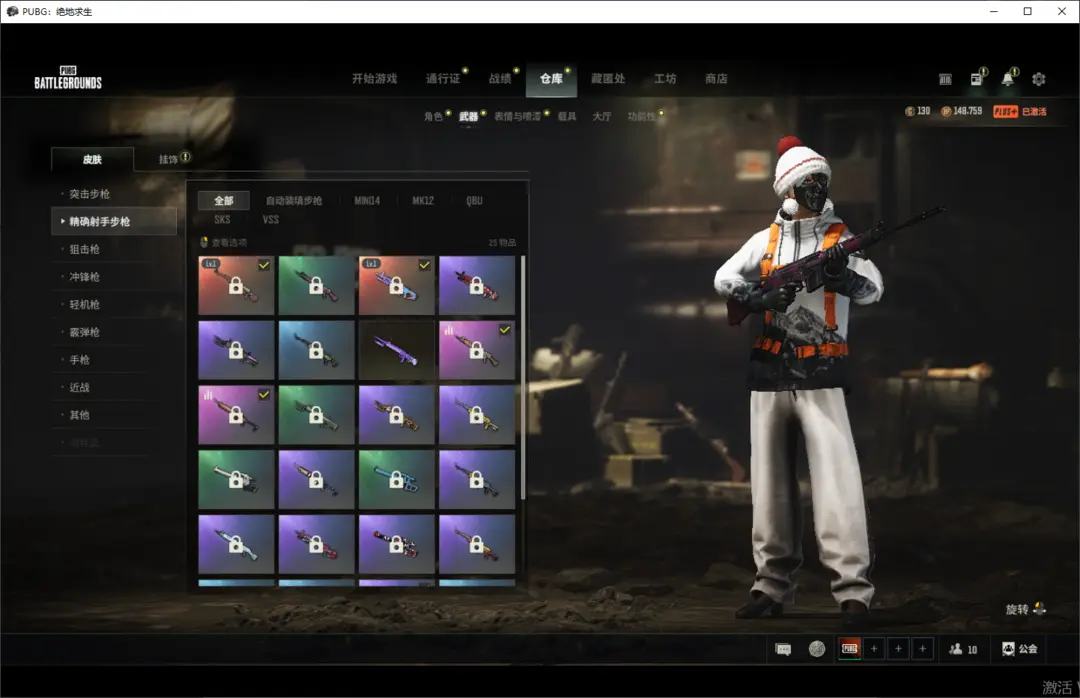
Task: Open the 表情与喷漆 sub-tab
Action: (517, 116)
